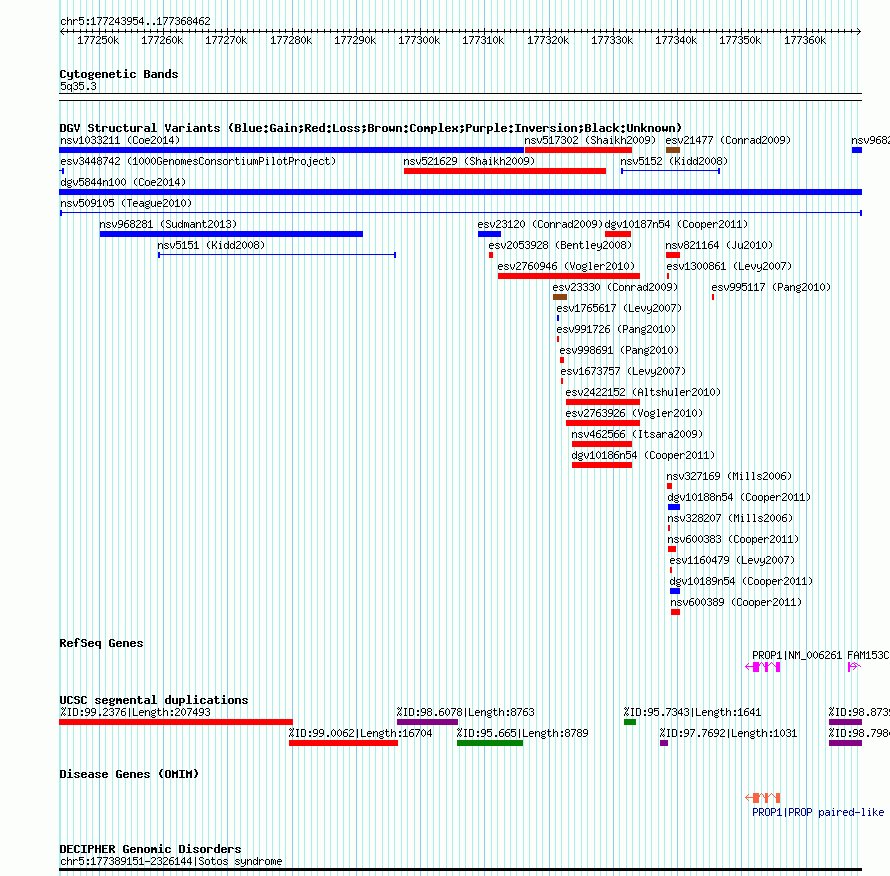Click the PROP1|PROP paired-like OMIM link
Viewport: 890px width, 876px height.
pyautogui.click(x=817, y=813)
